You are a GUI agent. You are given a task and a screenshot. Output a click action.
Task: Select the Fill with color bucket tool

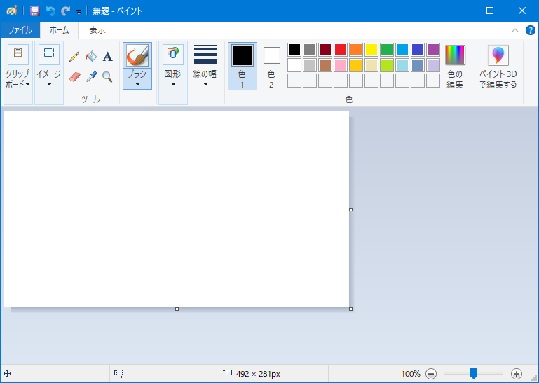click(x=91, y=56)
